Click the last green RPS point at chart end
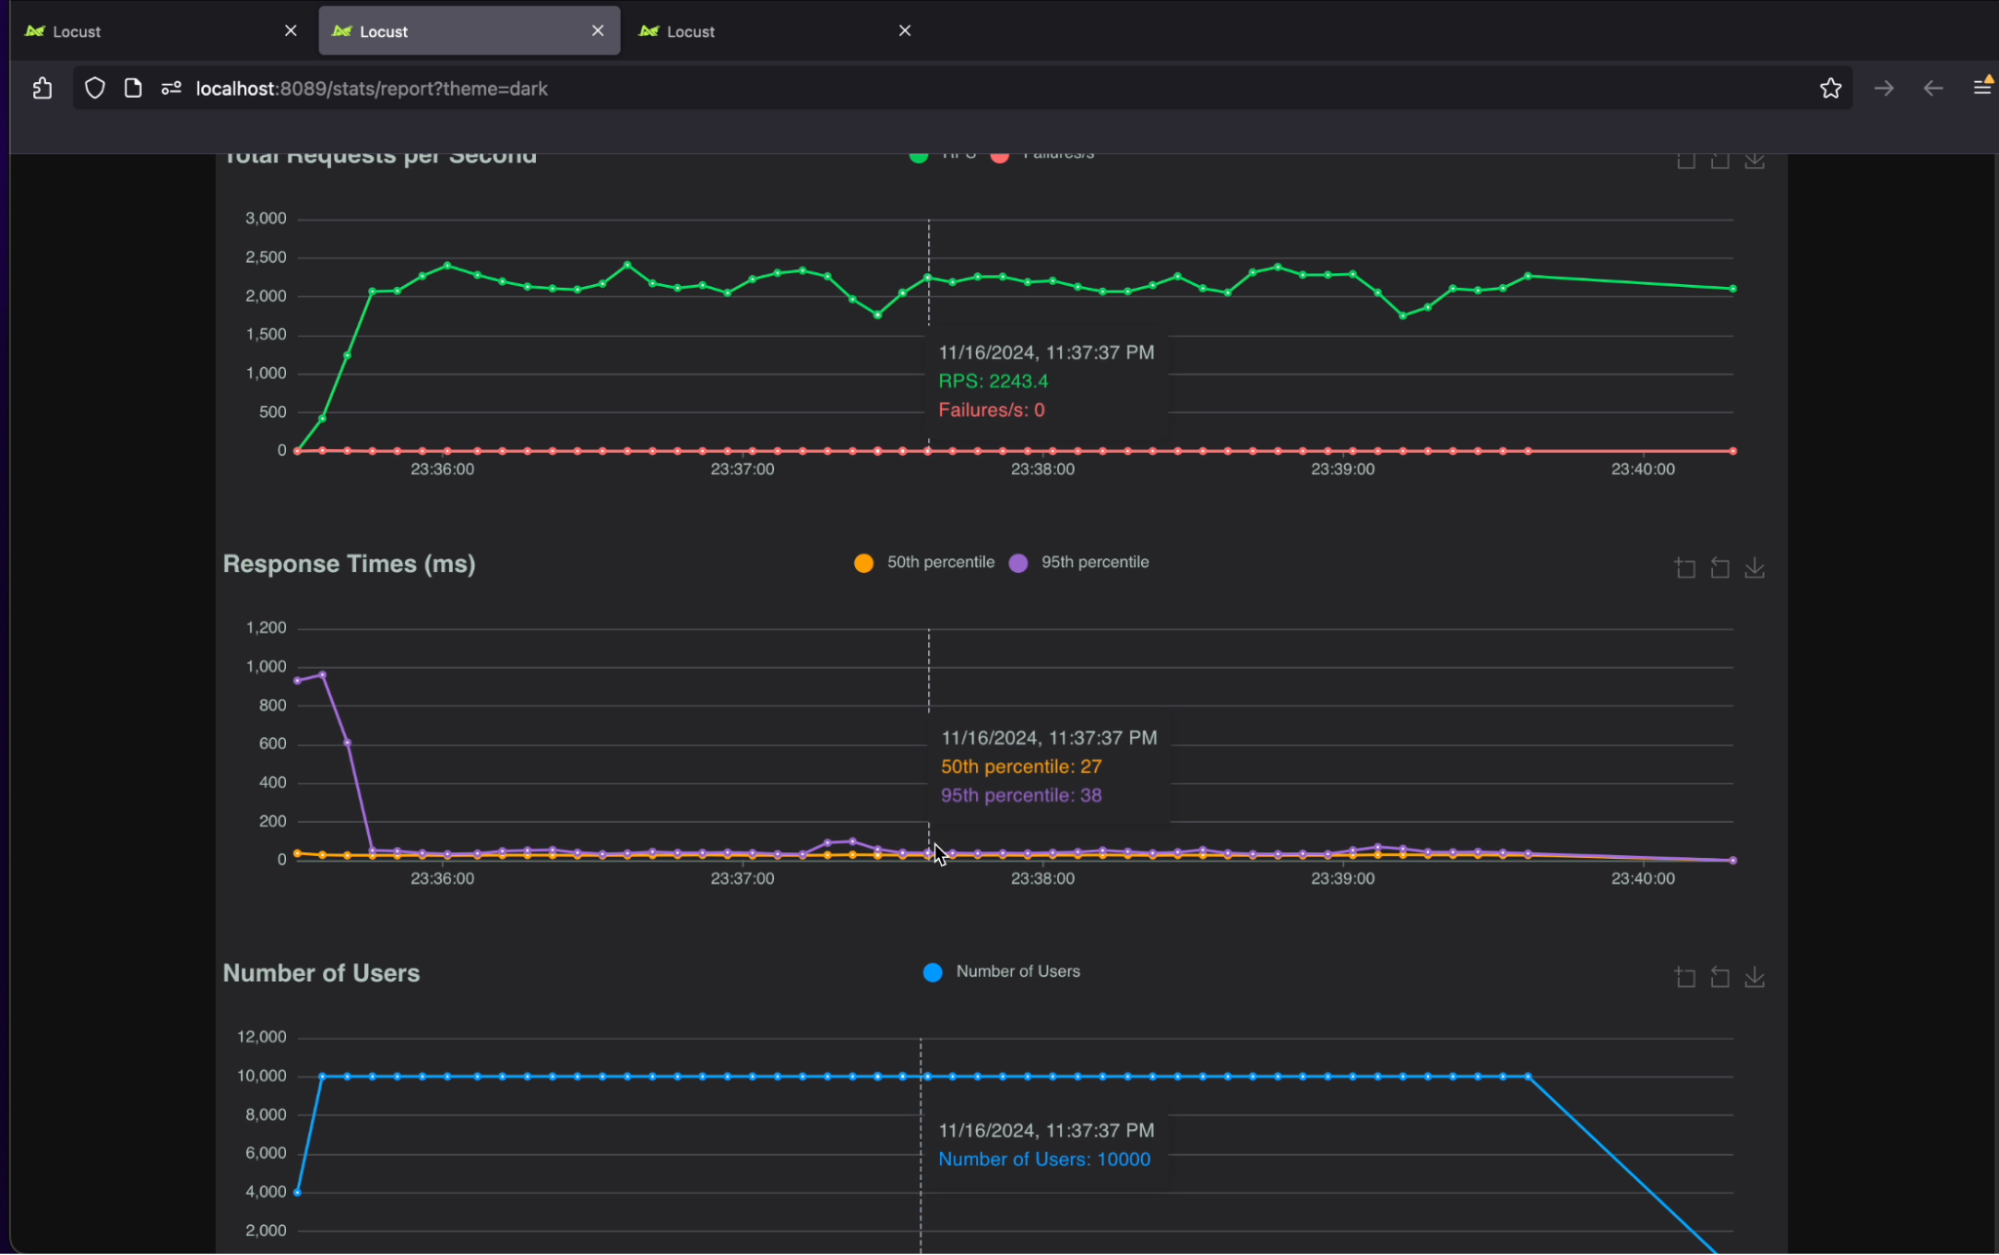The image size is (1999, 1255). coord(1733,289)
